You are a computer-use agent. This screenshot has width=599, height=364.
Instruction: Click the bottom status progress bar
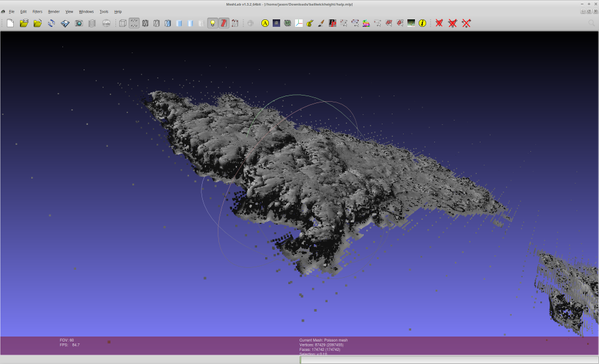pyautogui.click(x=449, y=360)
